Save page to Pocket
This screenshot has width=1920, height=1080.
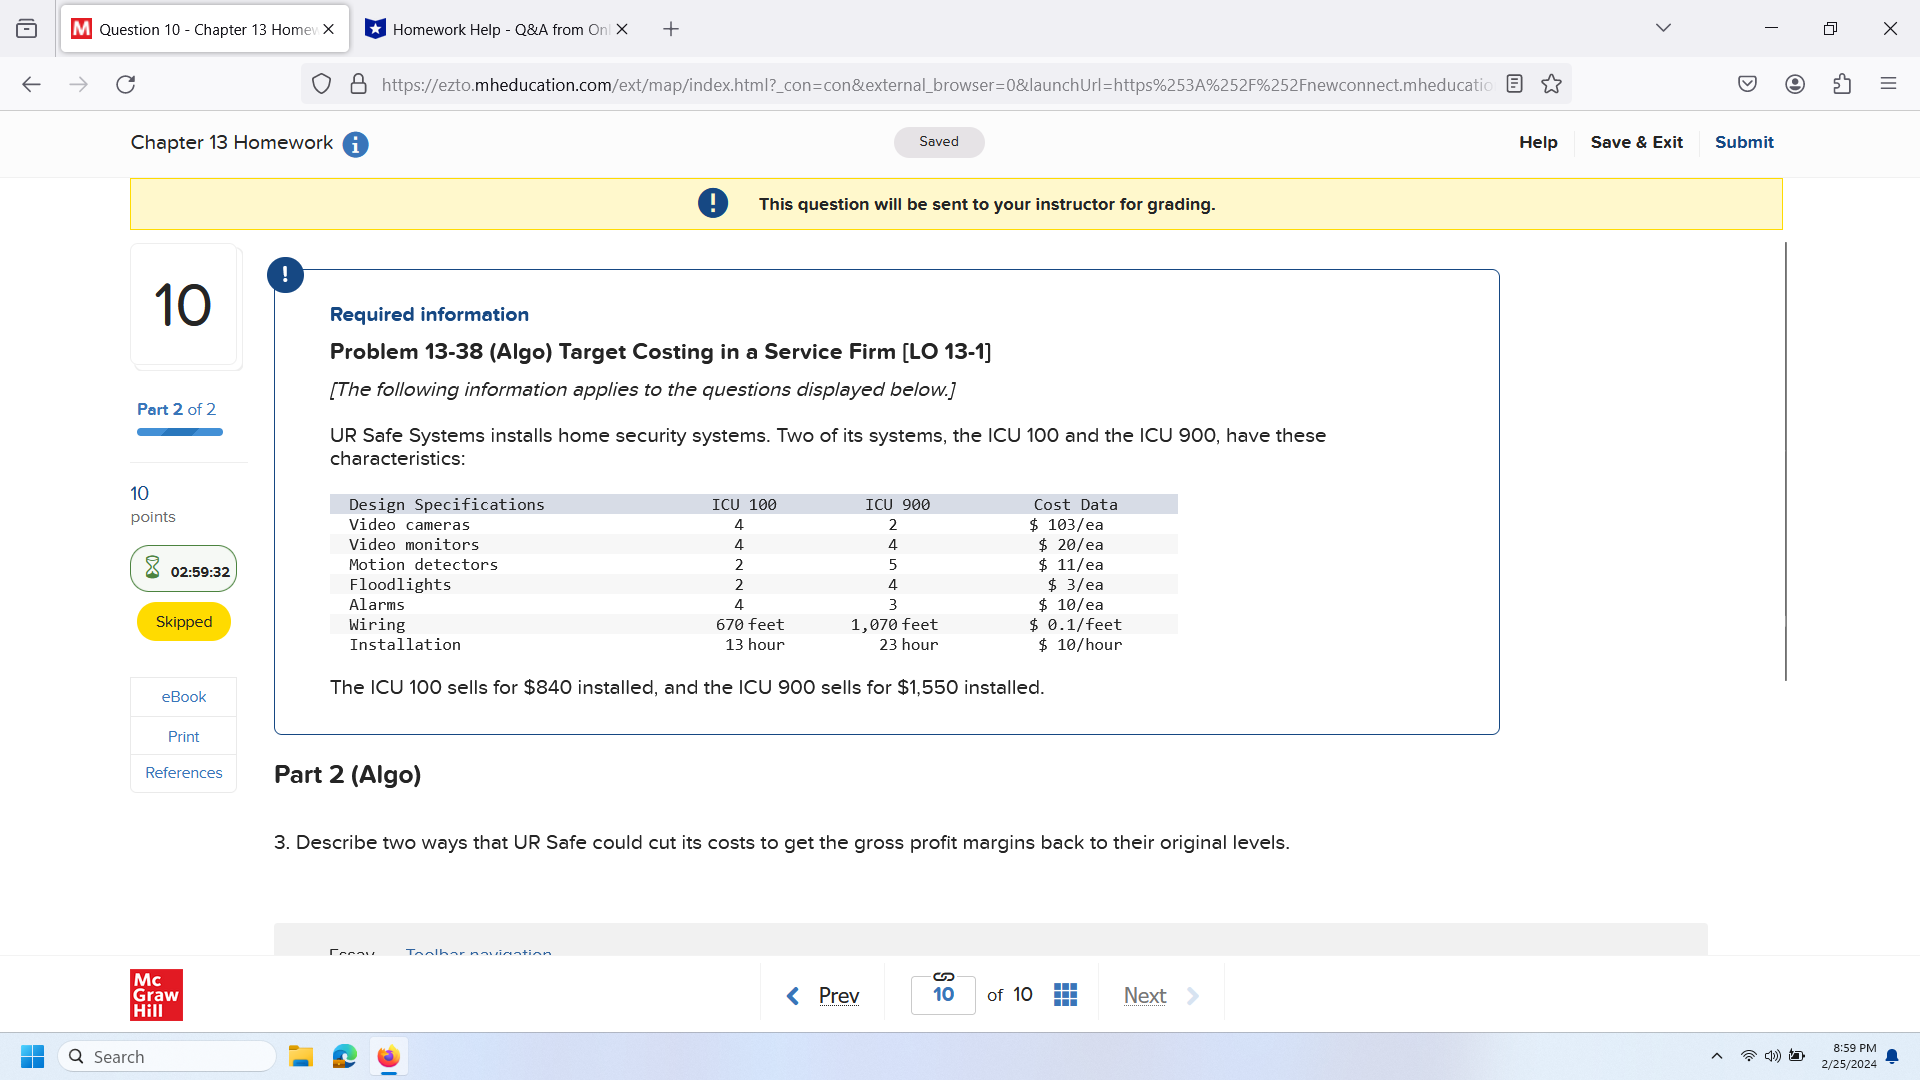(1748, 84)
